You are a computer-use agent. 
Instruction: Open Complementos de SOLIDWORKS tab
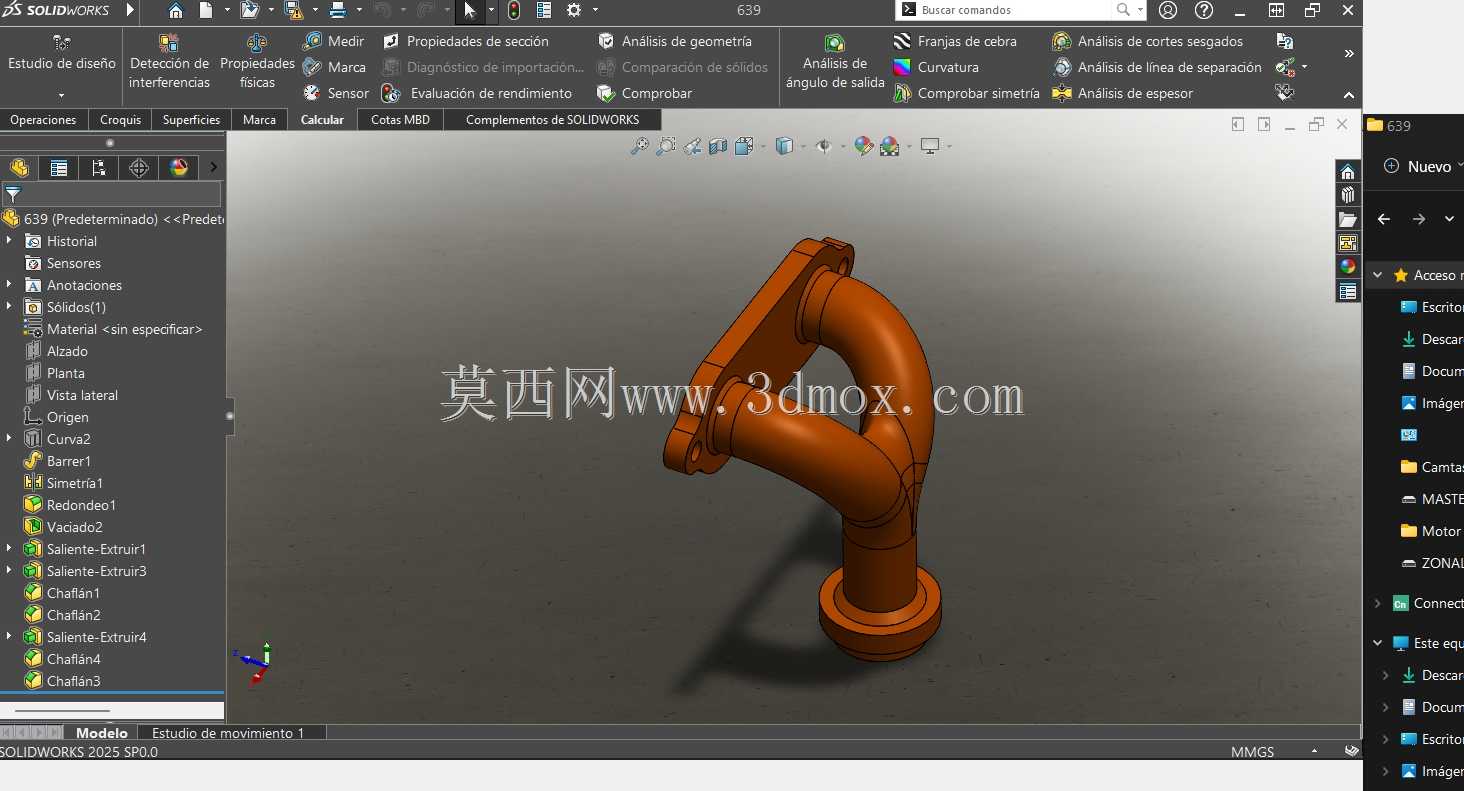[x=552, y=119]
